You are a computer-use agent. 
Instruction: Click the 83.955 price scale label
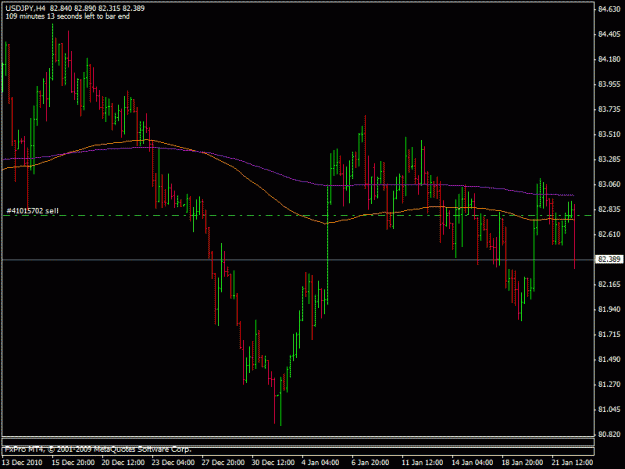pos(609,84)
